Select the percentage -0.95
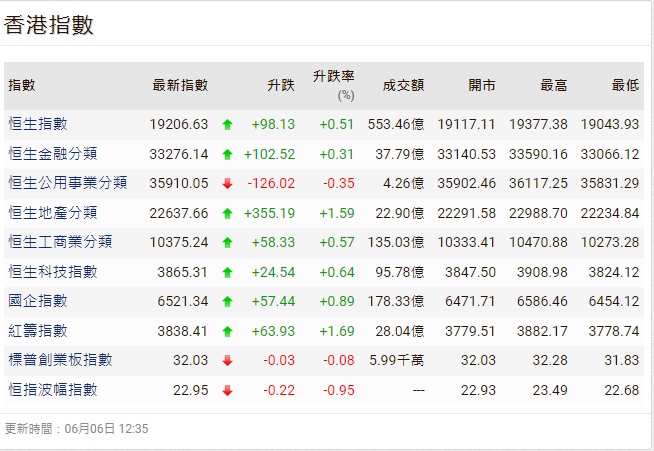Image resolution: width=654 pixels, height=451 pixels. pos(339,390)
